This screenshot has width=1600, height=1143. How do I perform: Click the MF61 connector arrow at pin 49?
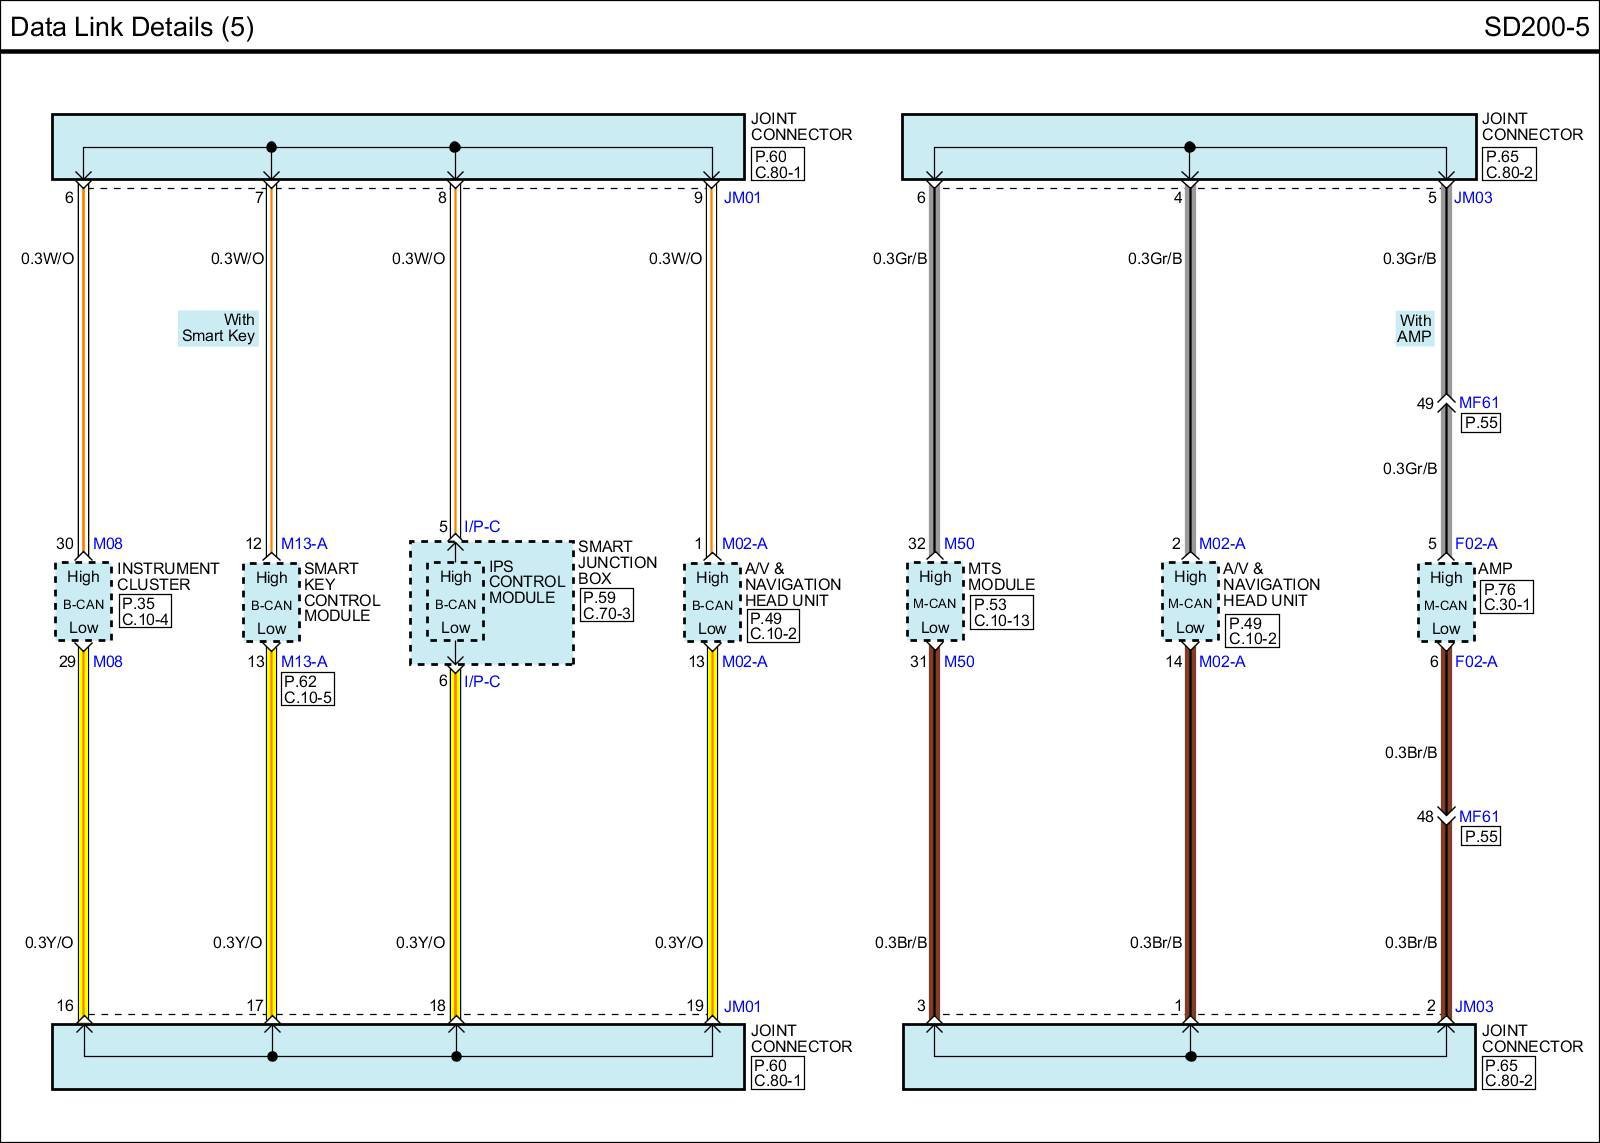pyautogui.click(x=1446, y=403)
